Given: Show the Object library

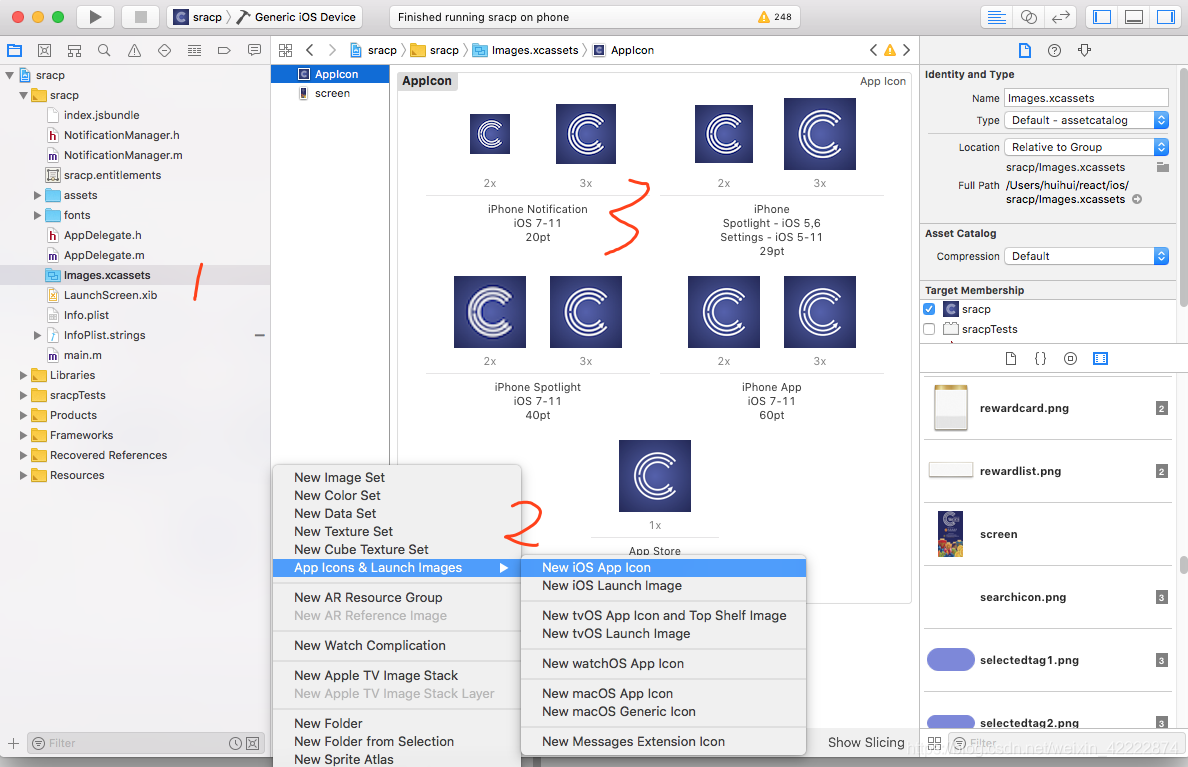Looking at the screenshot, I should [1071, 358].
